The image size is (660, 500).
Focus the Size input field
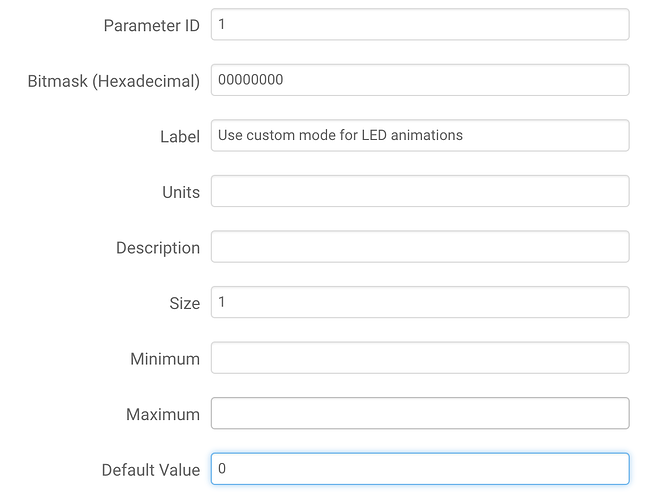pyautogui.click(x=420, y=302)
